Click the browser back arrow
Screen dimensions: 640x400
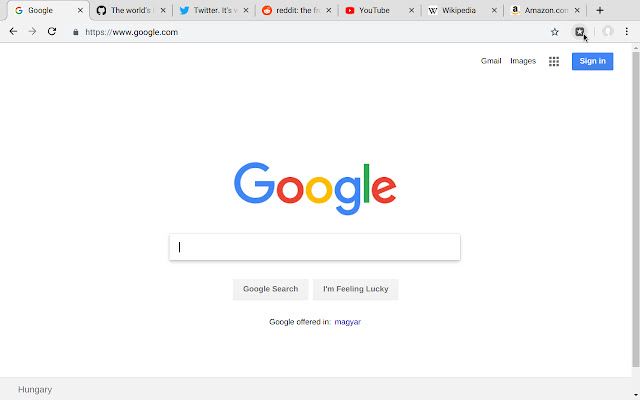point(13,31)
